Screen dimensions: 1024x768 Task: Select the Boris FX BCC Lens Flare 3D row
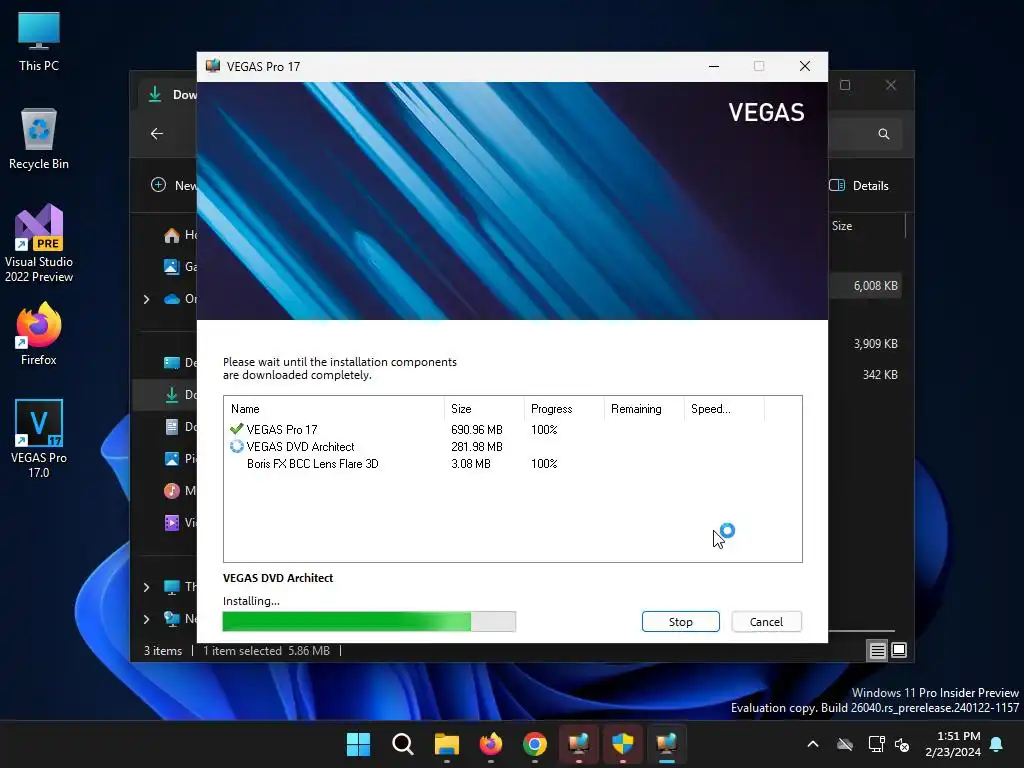[513, 464]
